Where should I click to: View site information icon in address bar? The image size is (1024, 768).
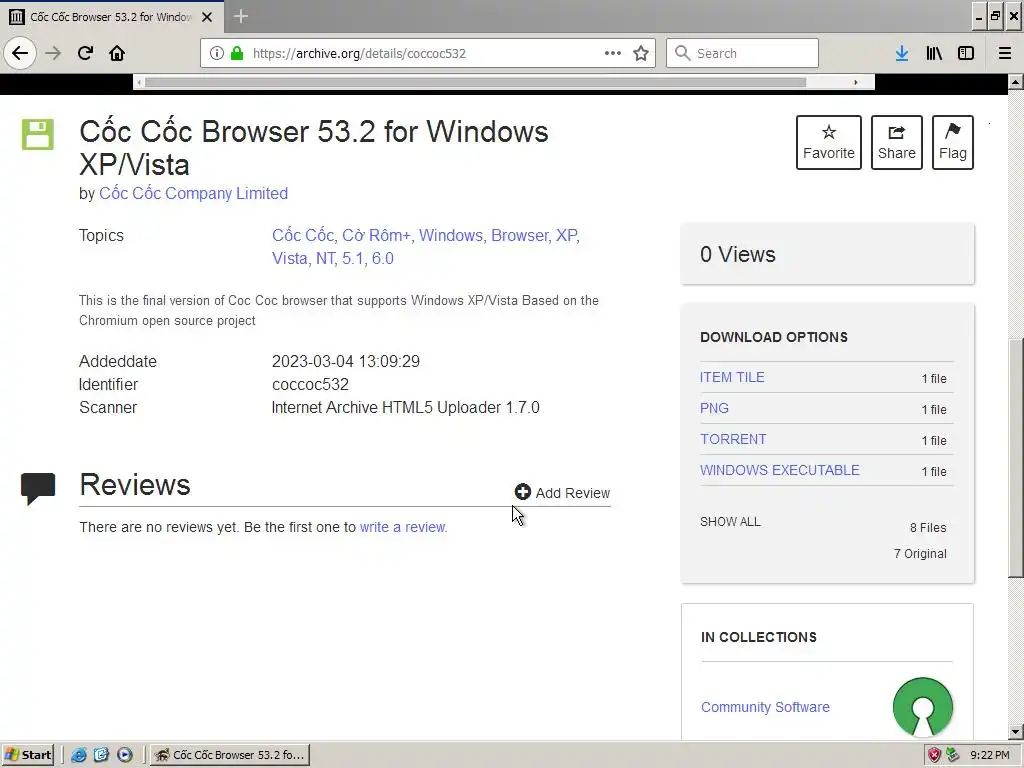click(x=216, y=53)
